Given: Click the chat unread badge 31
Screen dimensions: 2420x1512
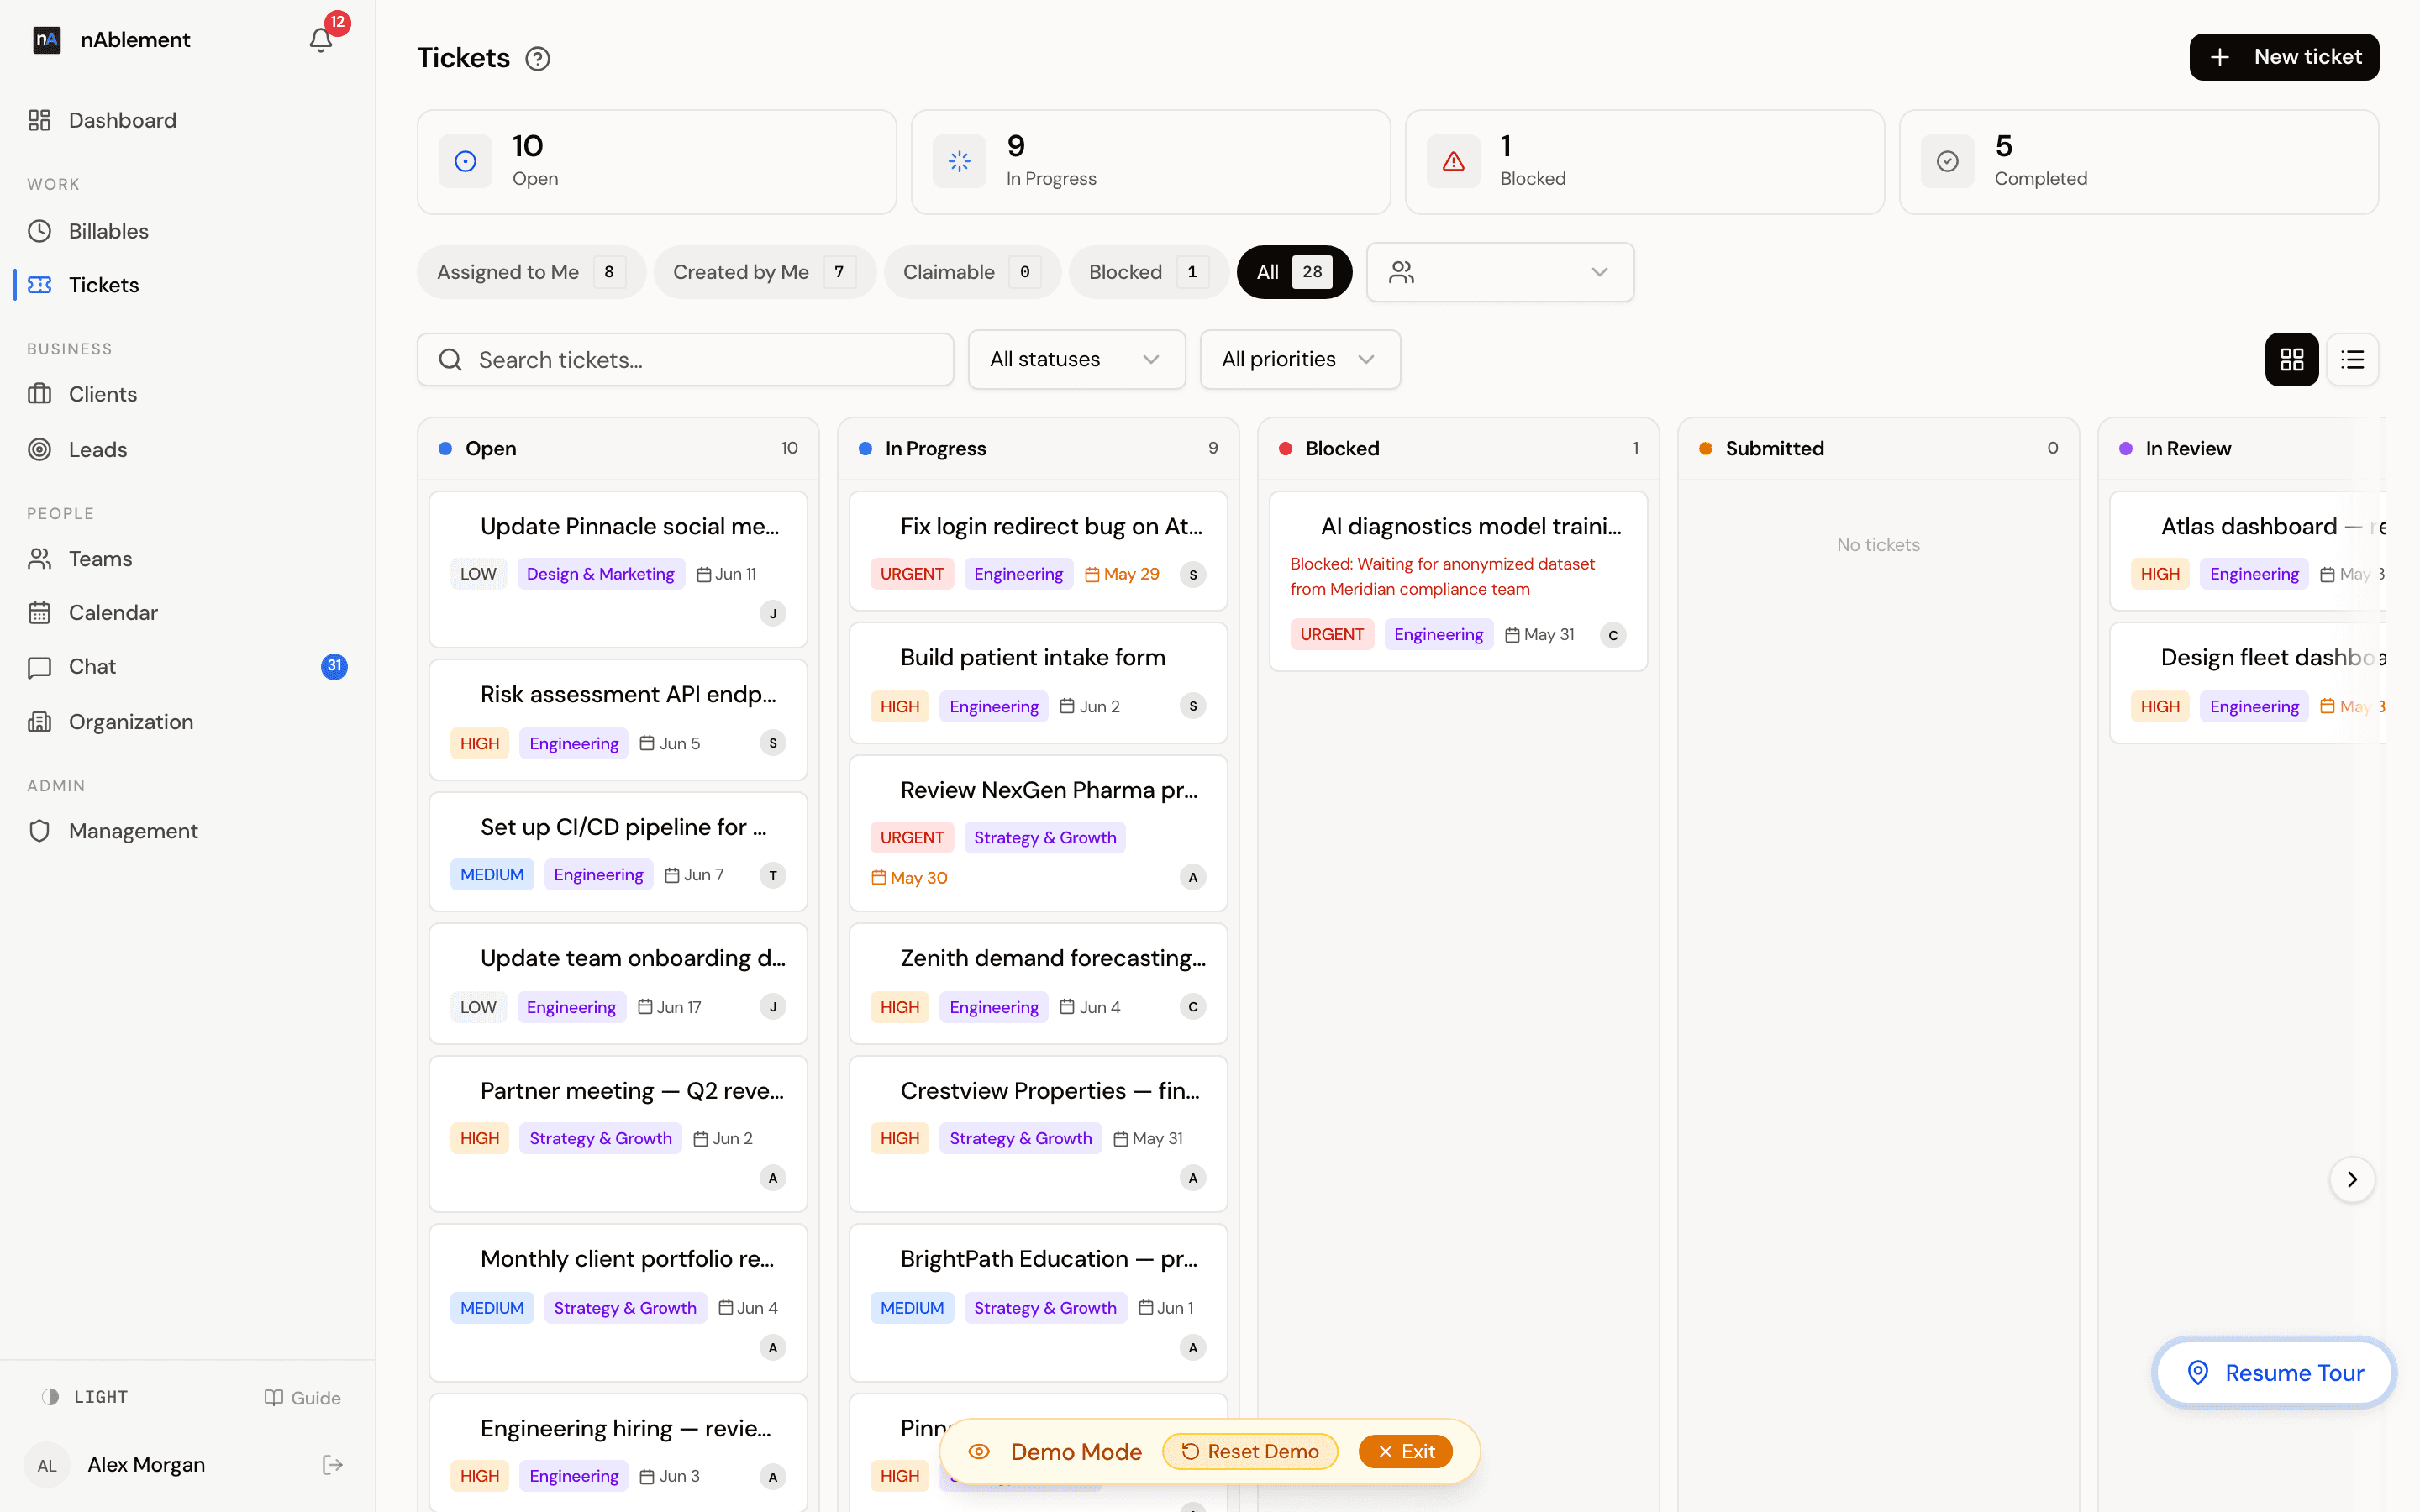Looking at the screenshot, I should point(334,666).
